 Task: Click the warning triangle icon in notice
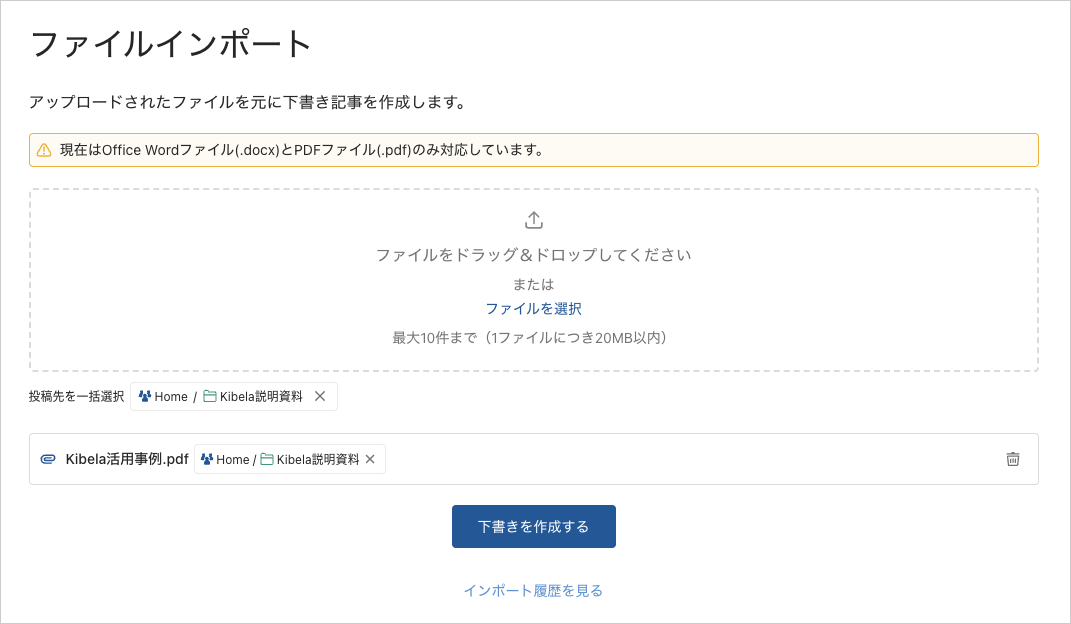coord(44,150)
